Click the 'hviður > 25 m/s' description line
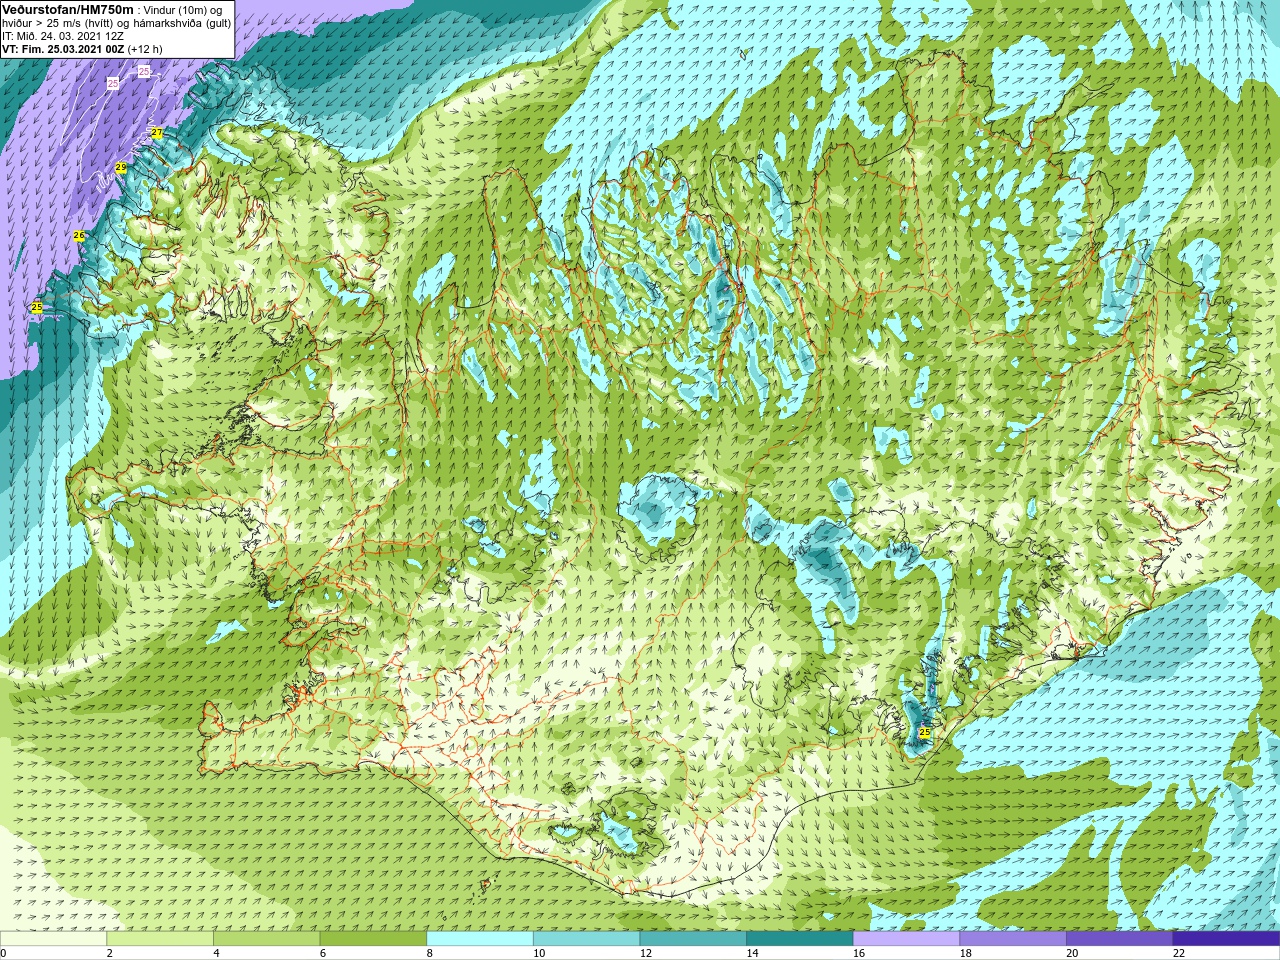This screenshot has width=1280, height=960. pos(116,23)
